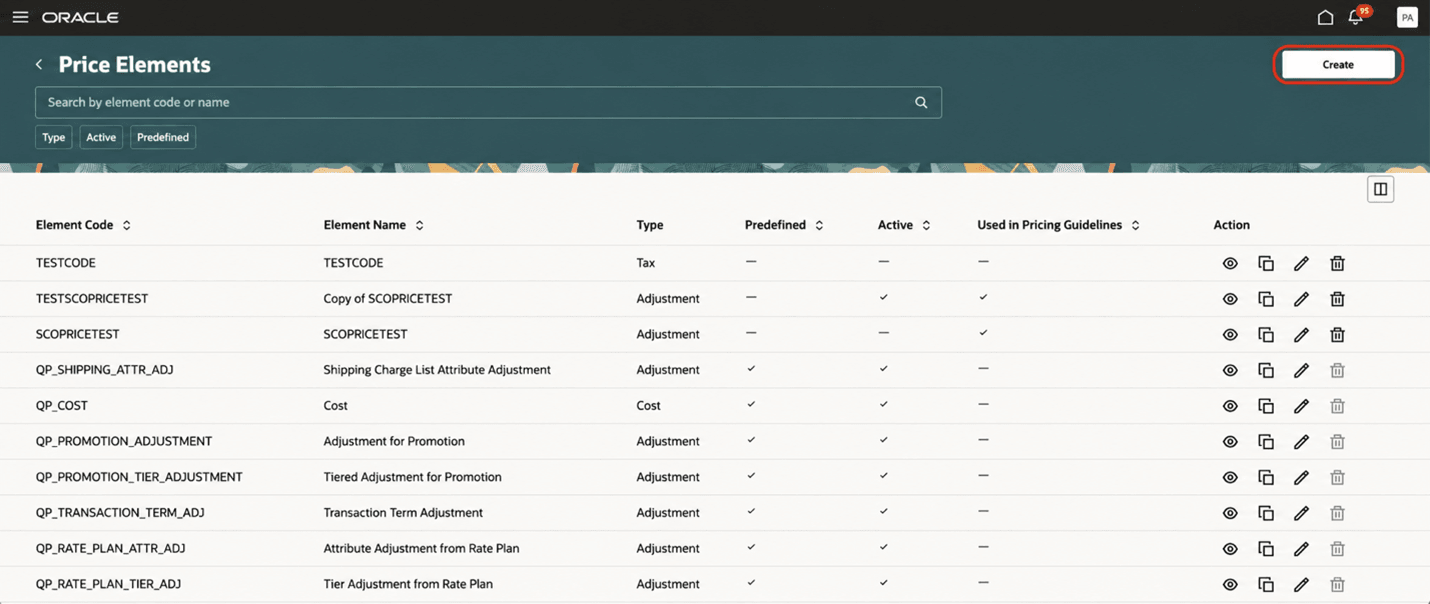
Task: Focus the element code or name search field
Action: click(x=488, y=102)
